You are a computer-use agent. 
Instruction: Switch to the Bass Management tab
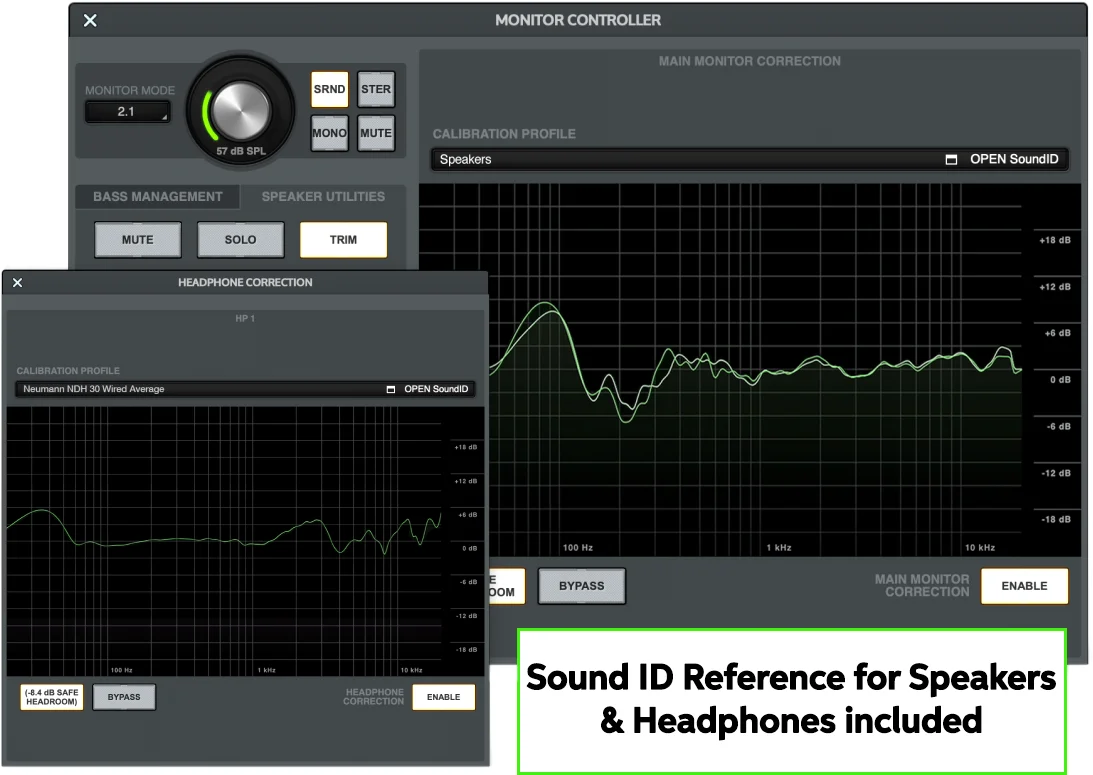158,197
